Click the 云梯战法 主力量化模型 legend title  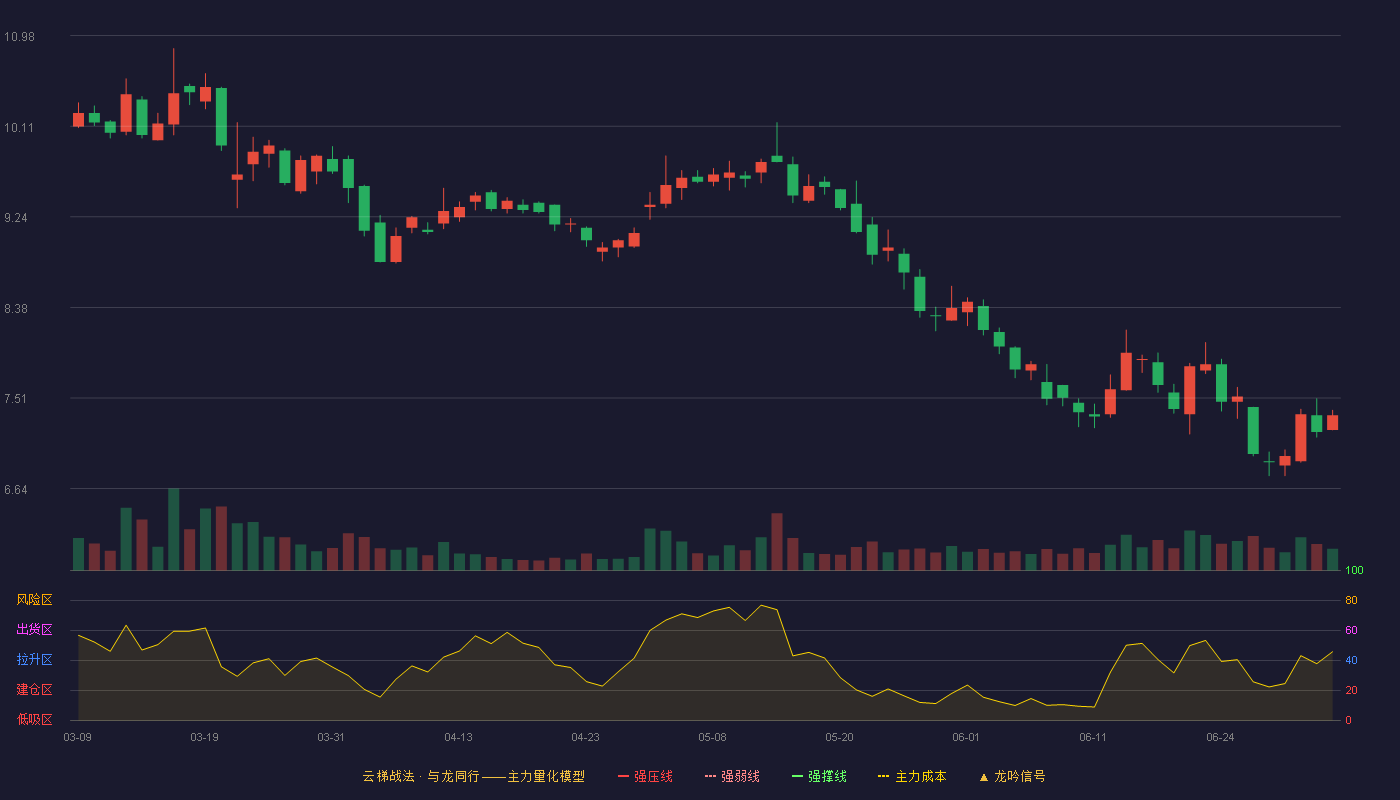(474, 776)
